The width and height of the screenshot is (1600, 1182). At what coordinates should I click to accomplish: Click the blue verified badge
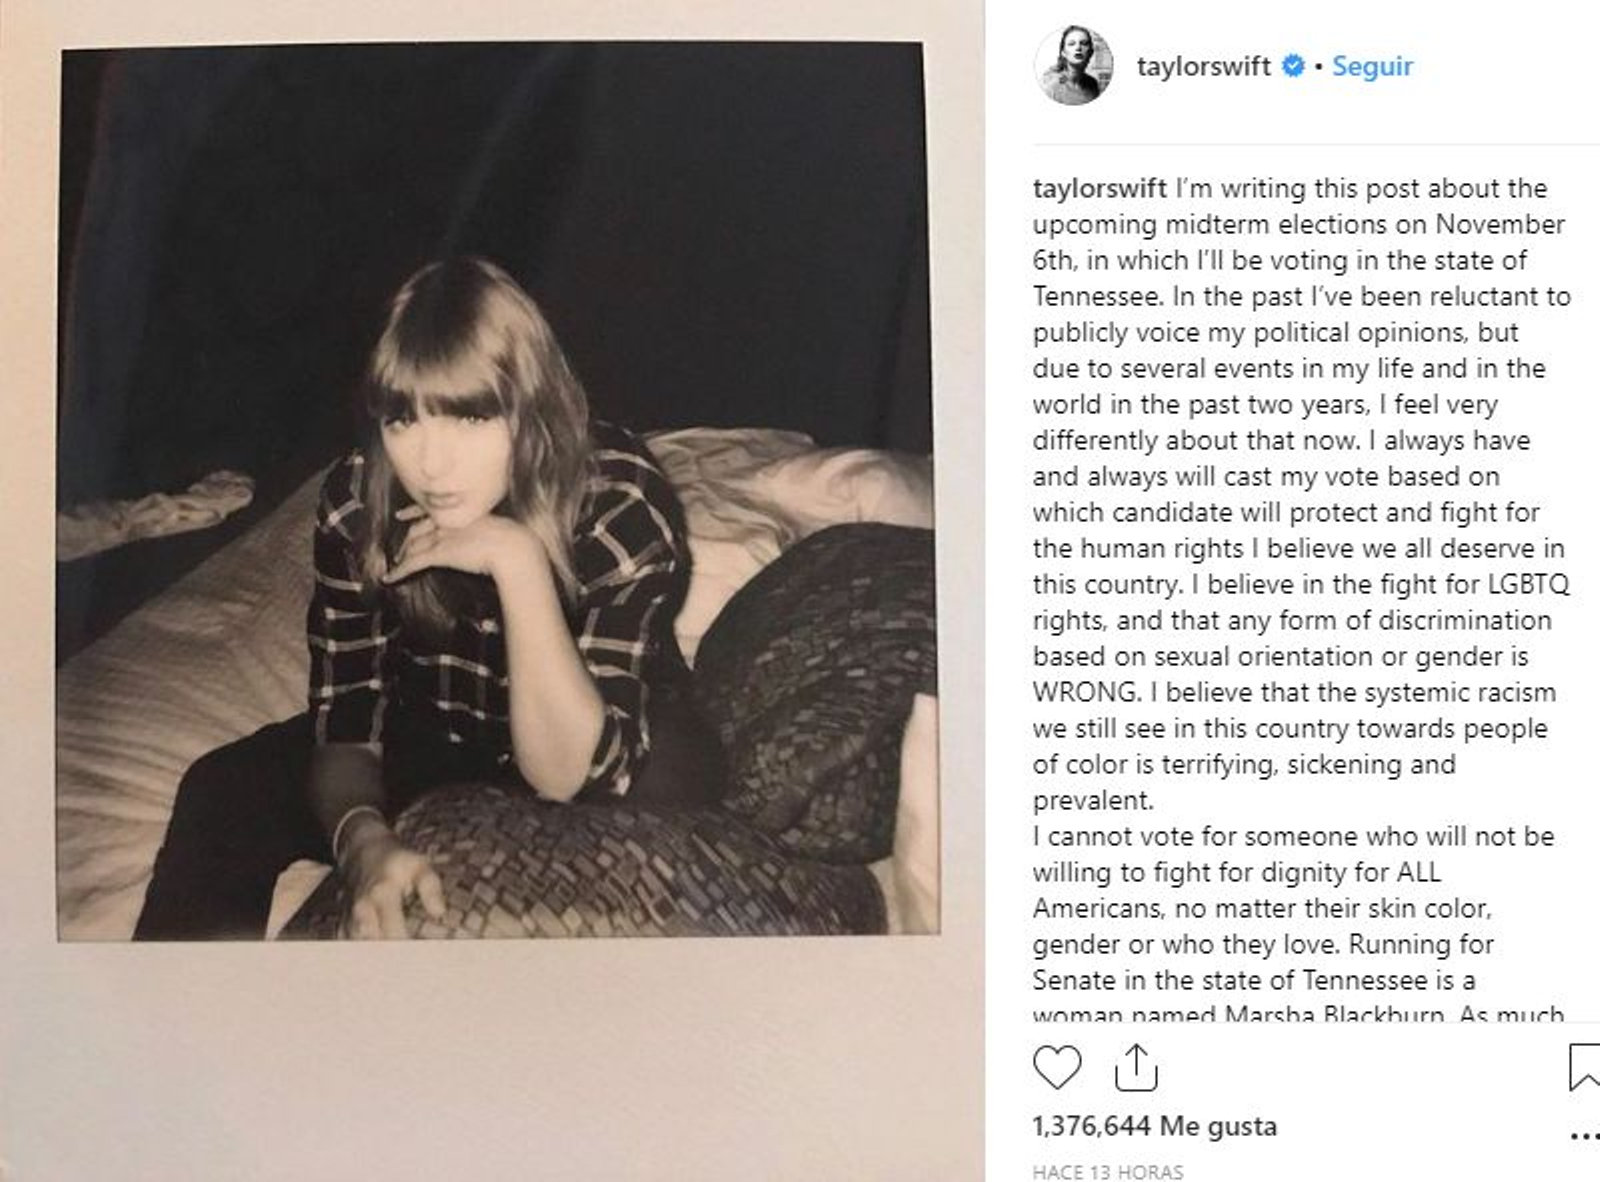click(1293, 66)
